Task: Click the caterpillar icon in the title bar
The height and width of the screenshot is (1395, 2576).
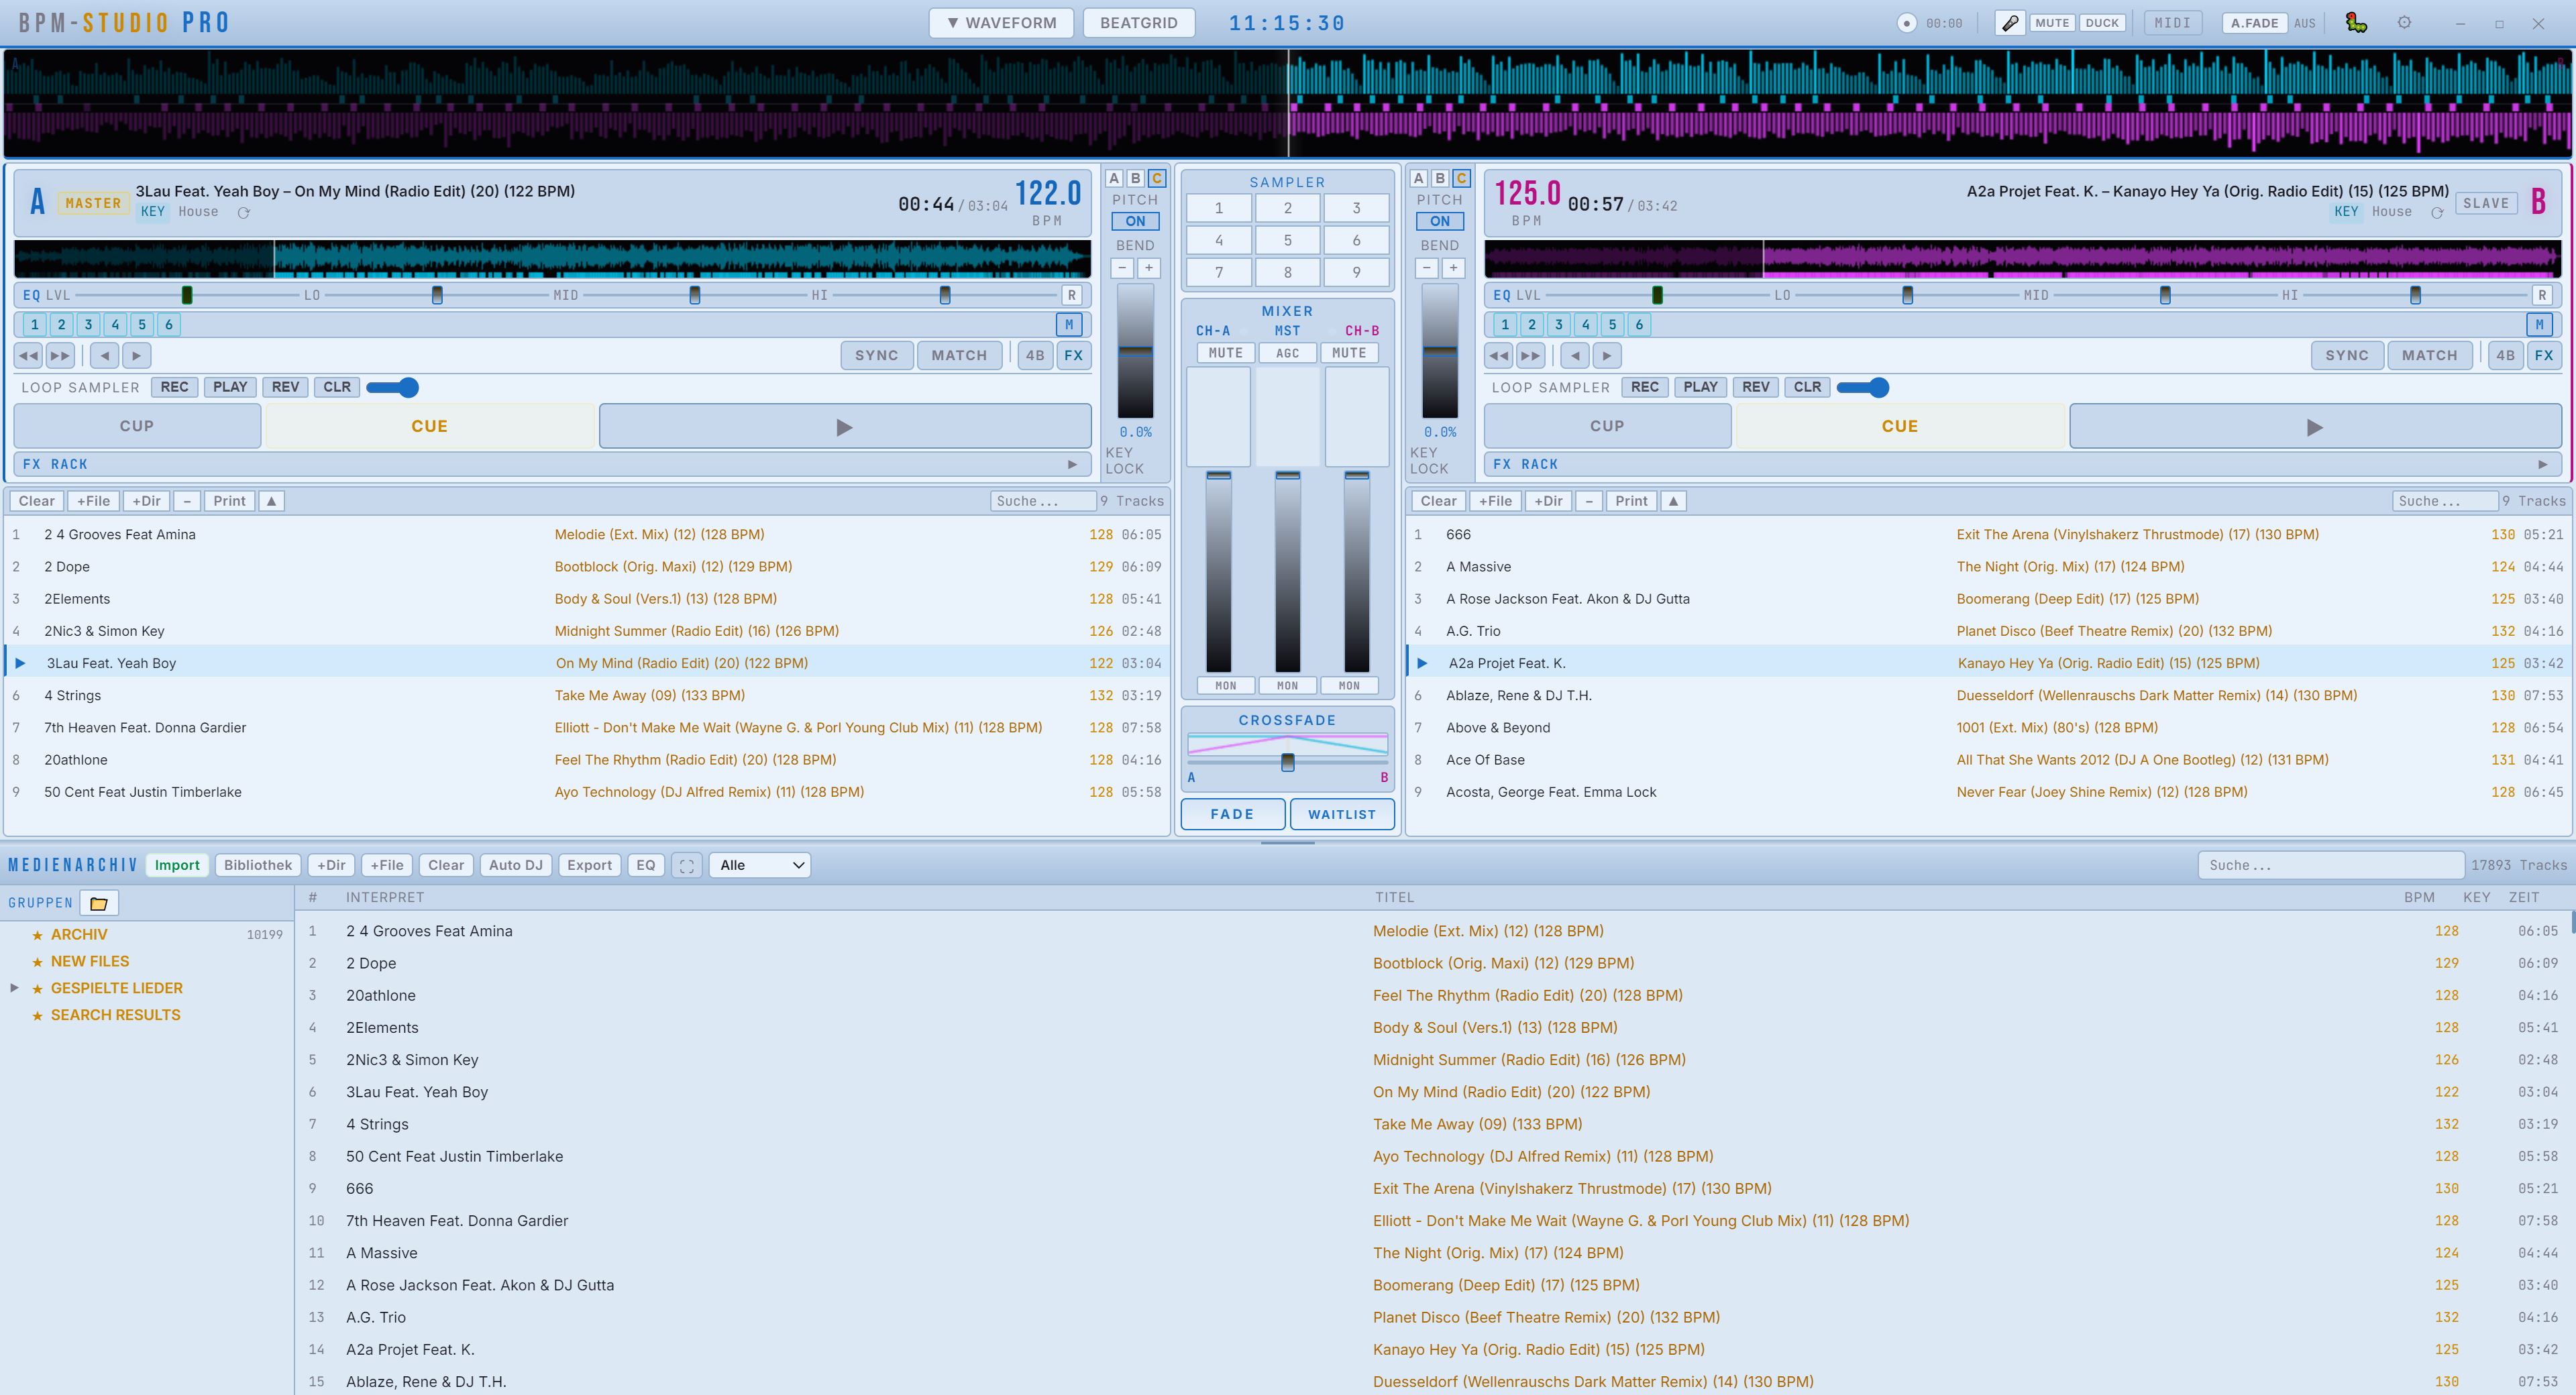Action: point(2355,22)
